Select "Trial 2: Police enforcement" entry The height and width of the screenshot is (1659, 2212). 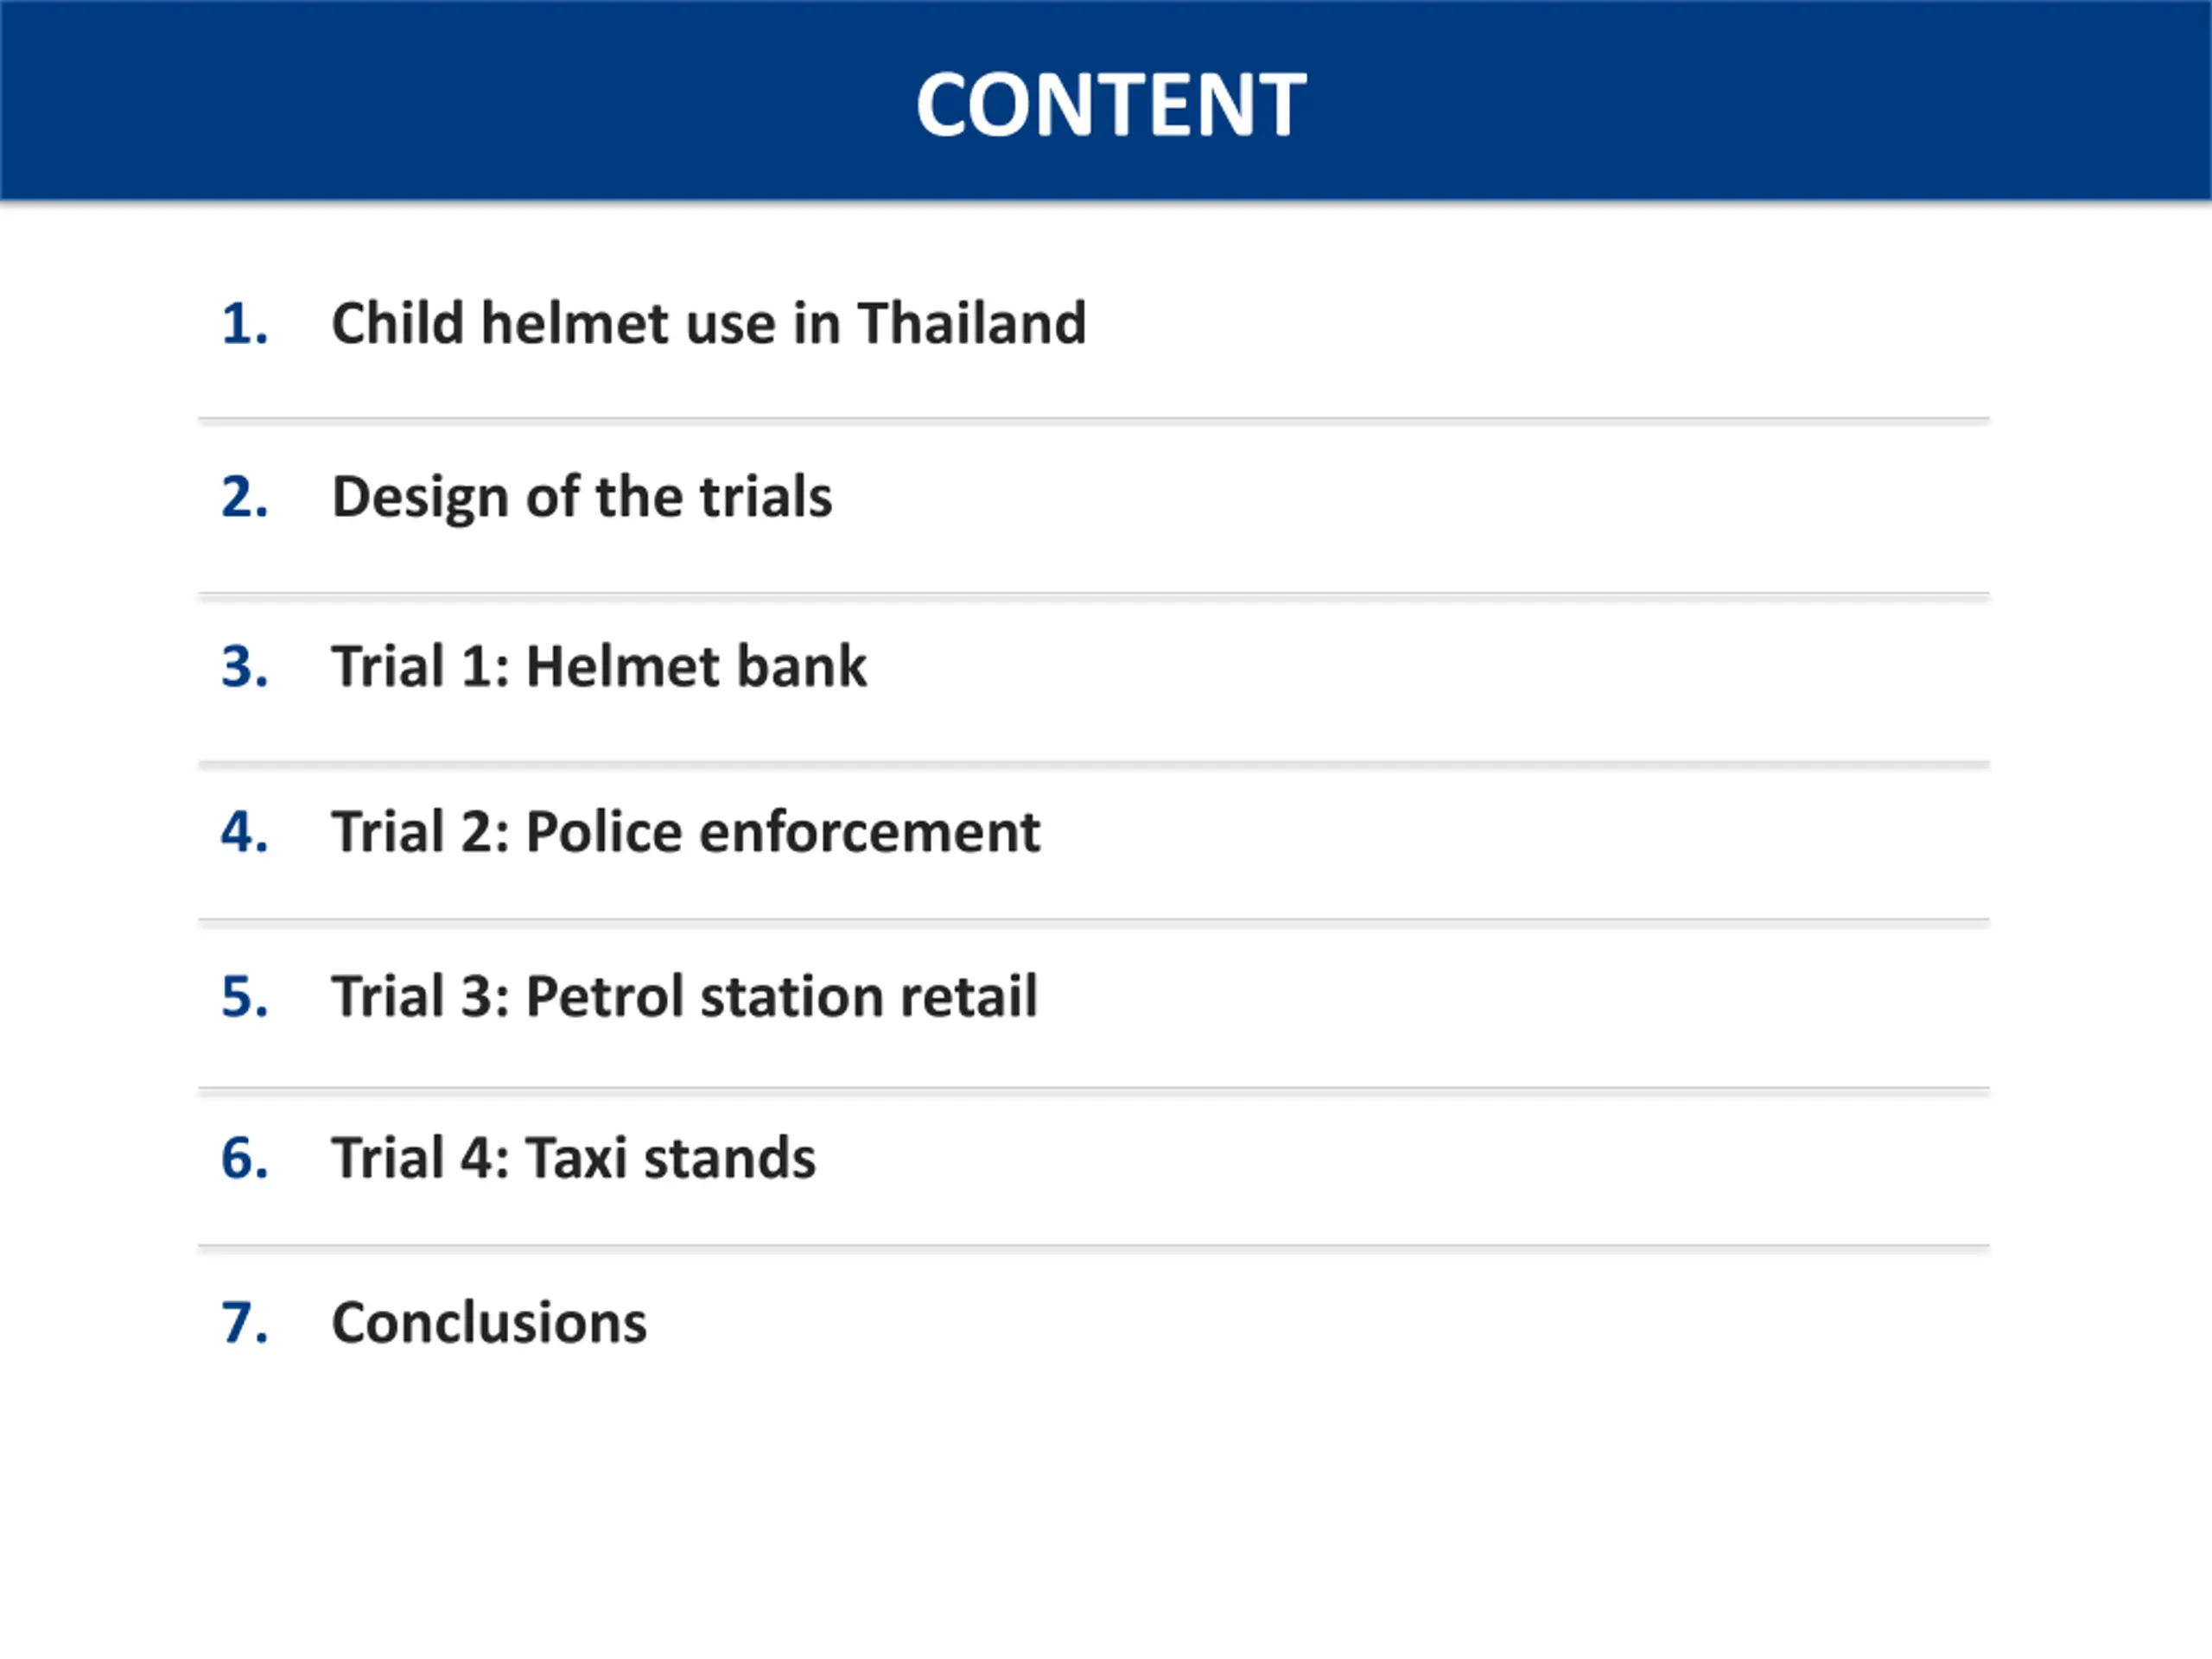pos(685,832)
